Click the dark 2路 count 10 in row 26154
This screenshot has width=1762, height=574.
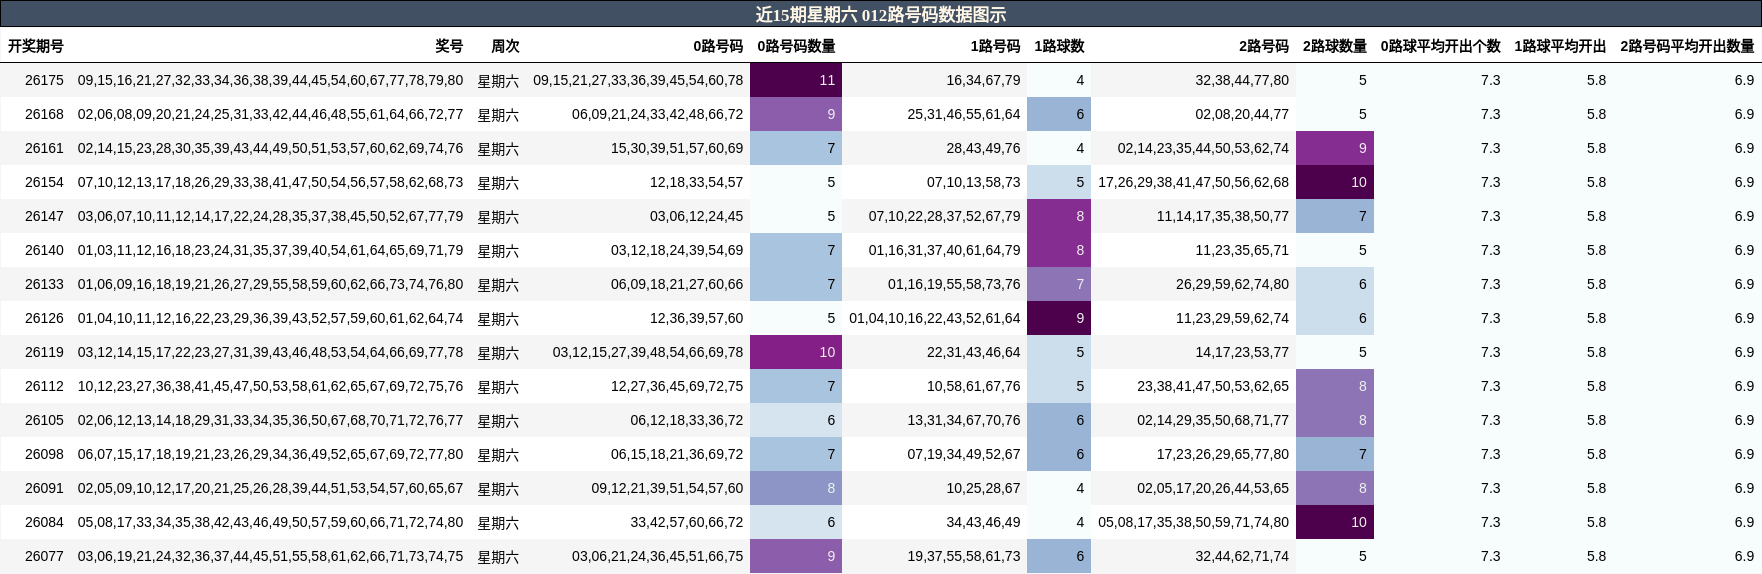pyautogui.click(x=1335, y=182)
